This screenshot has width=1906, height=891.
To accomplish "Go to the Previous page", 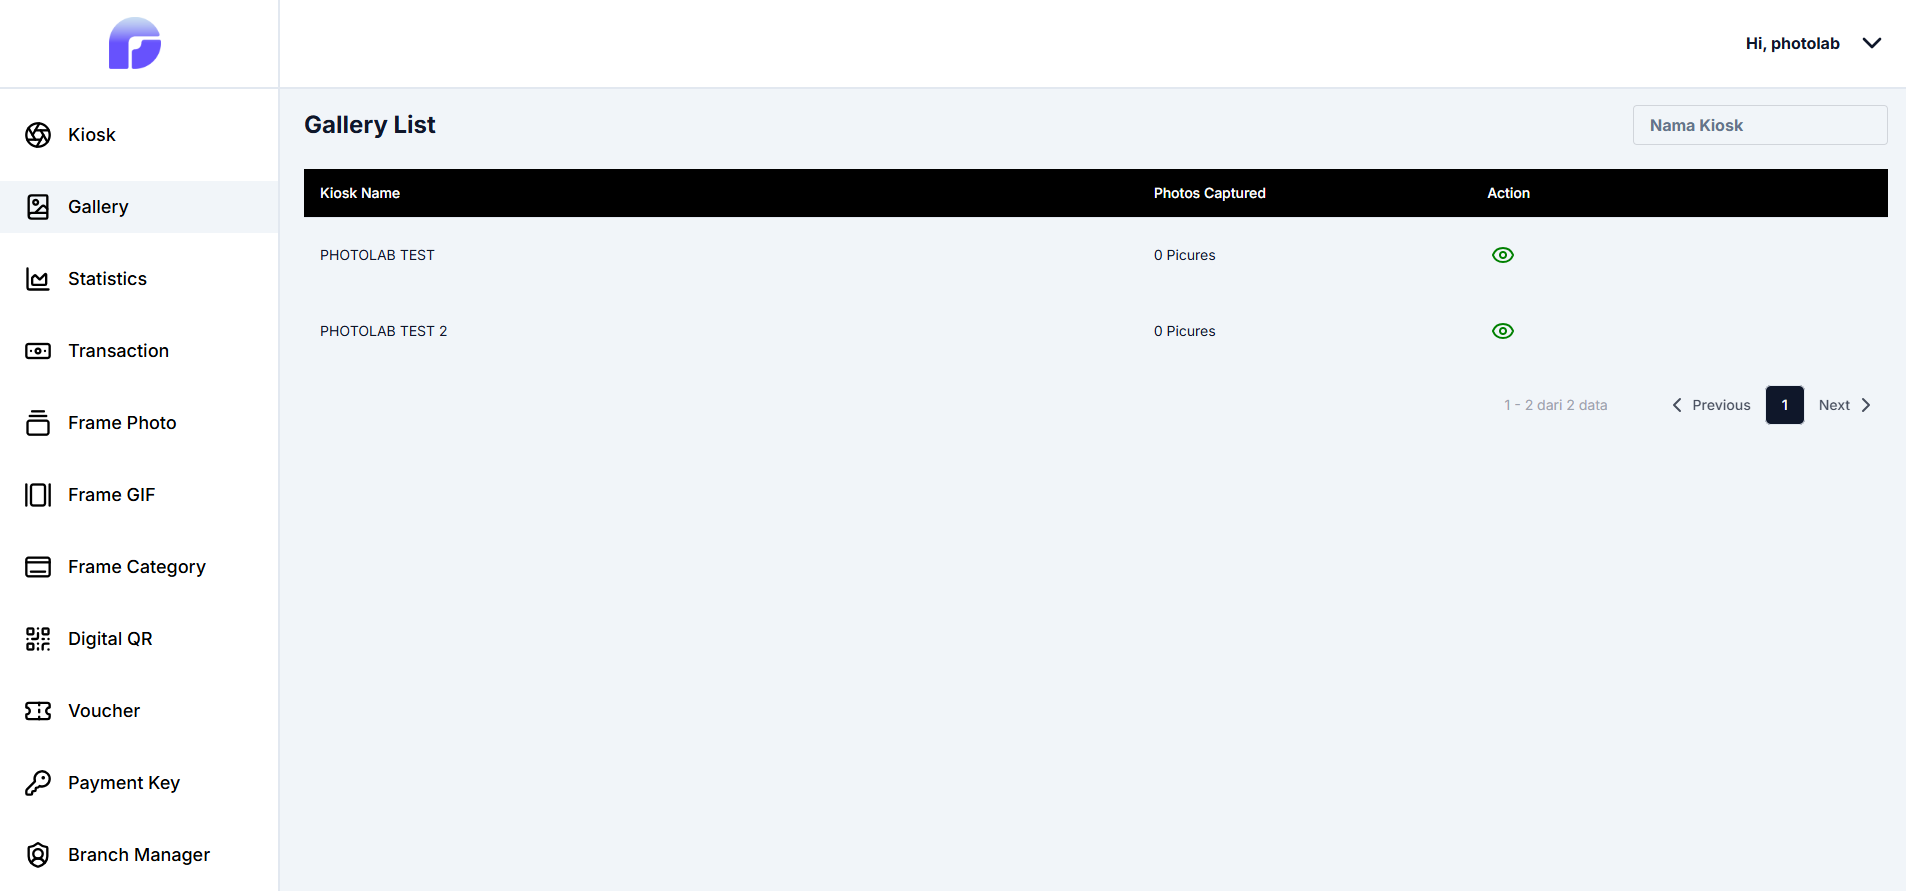I will click(1711, 405).
